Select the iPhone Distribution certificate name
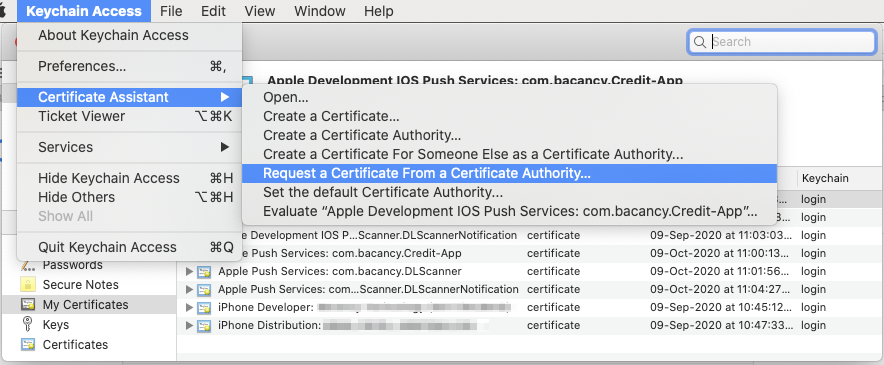The image size is (884, 365). pos(353,326)
